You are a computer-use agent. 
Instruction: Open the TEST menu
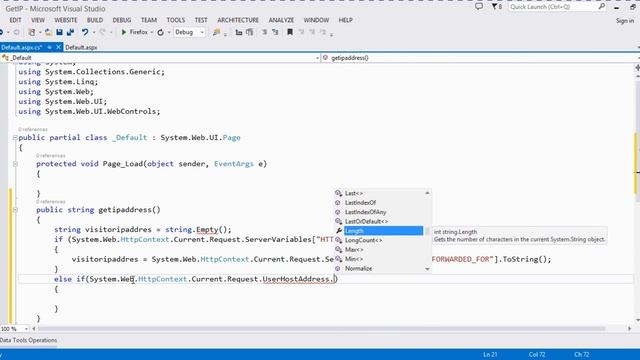pos(201,20)
